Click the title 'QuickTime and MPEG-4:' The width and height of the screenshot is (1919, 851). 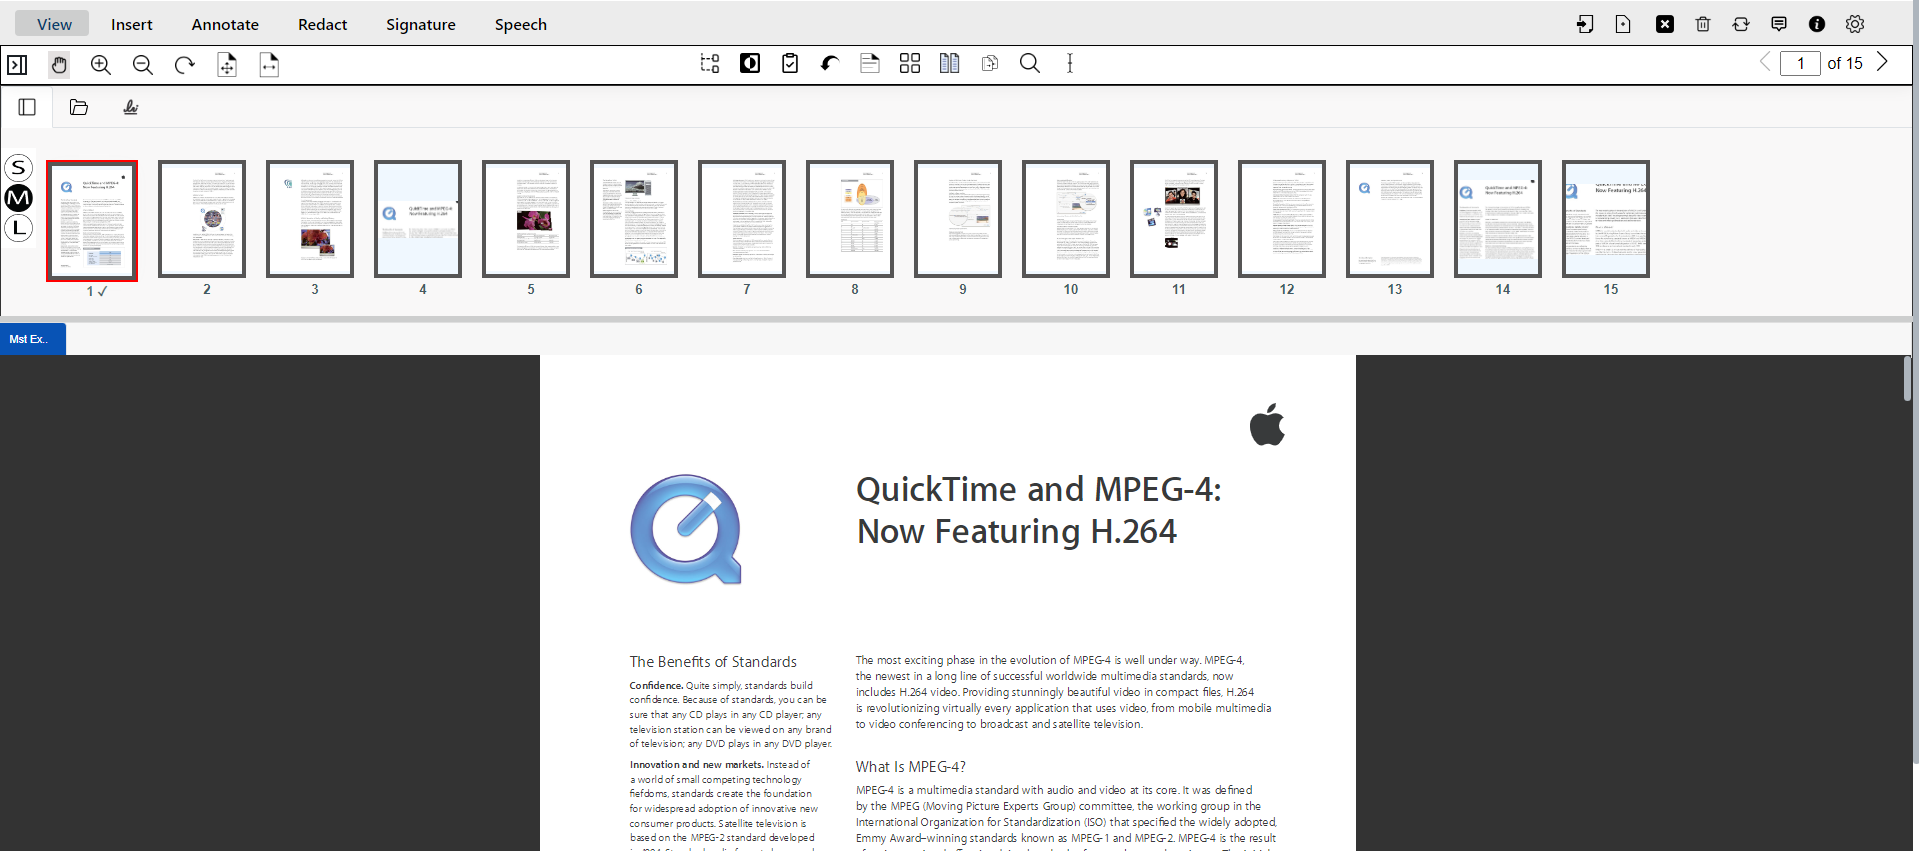pos(1039,489)
